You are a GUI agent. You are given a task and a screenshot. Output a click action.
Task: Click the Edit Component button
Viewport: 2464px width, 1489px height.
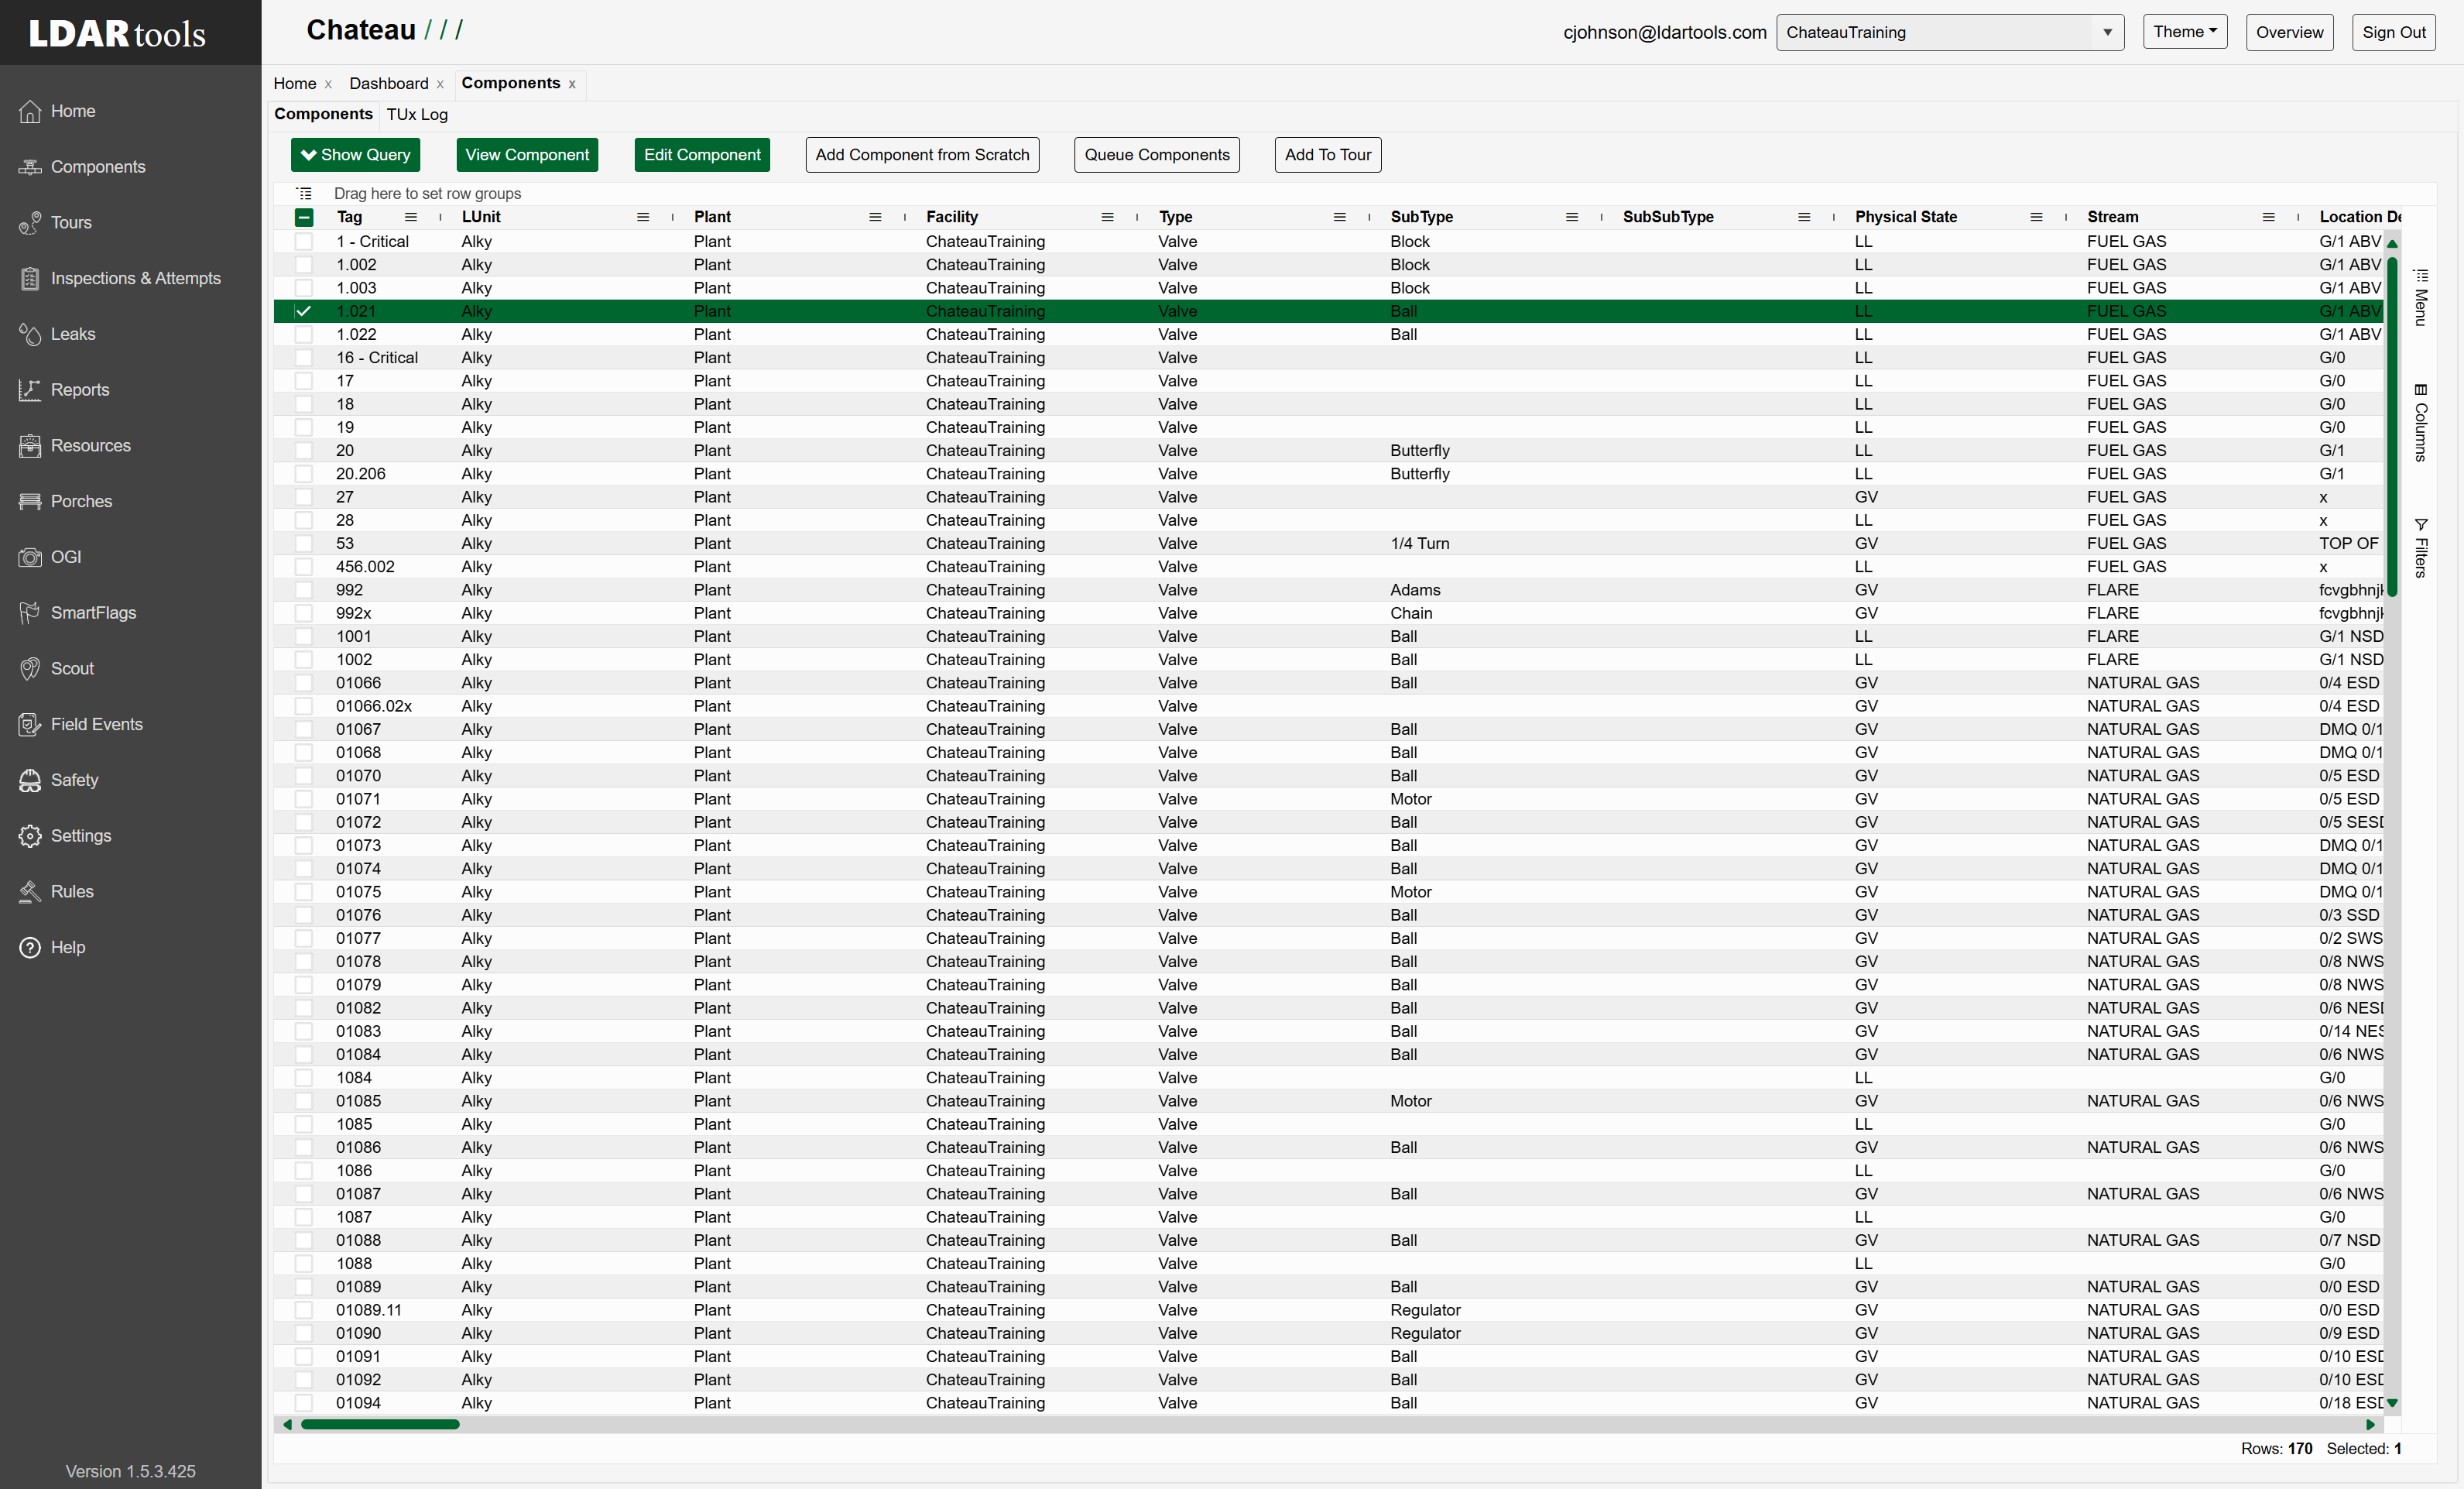tap(702, 155)
